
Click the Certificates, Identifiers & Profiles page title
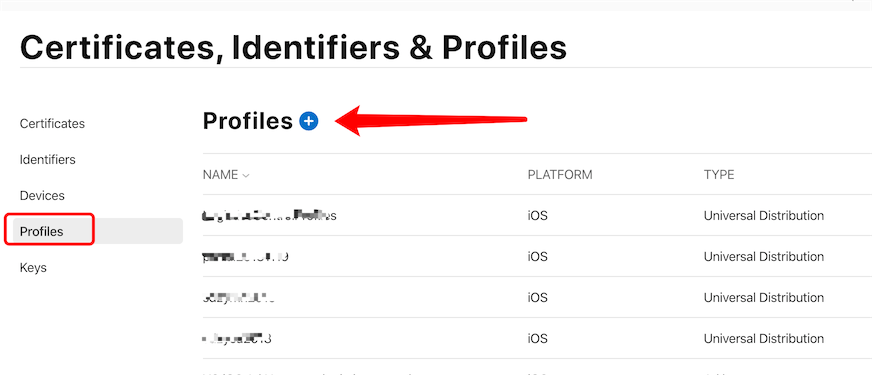tap(293, 47)
